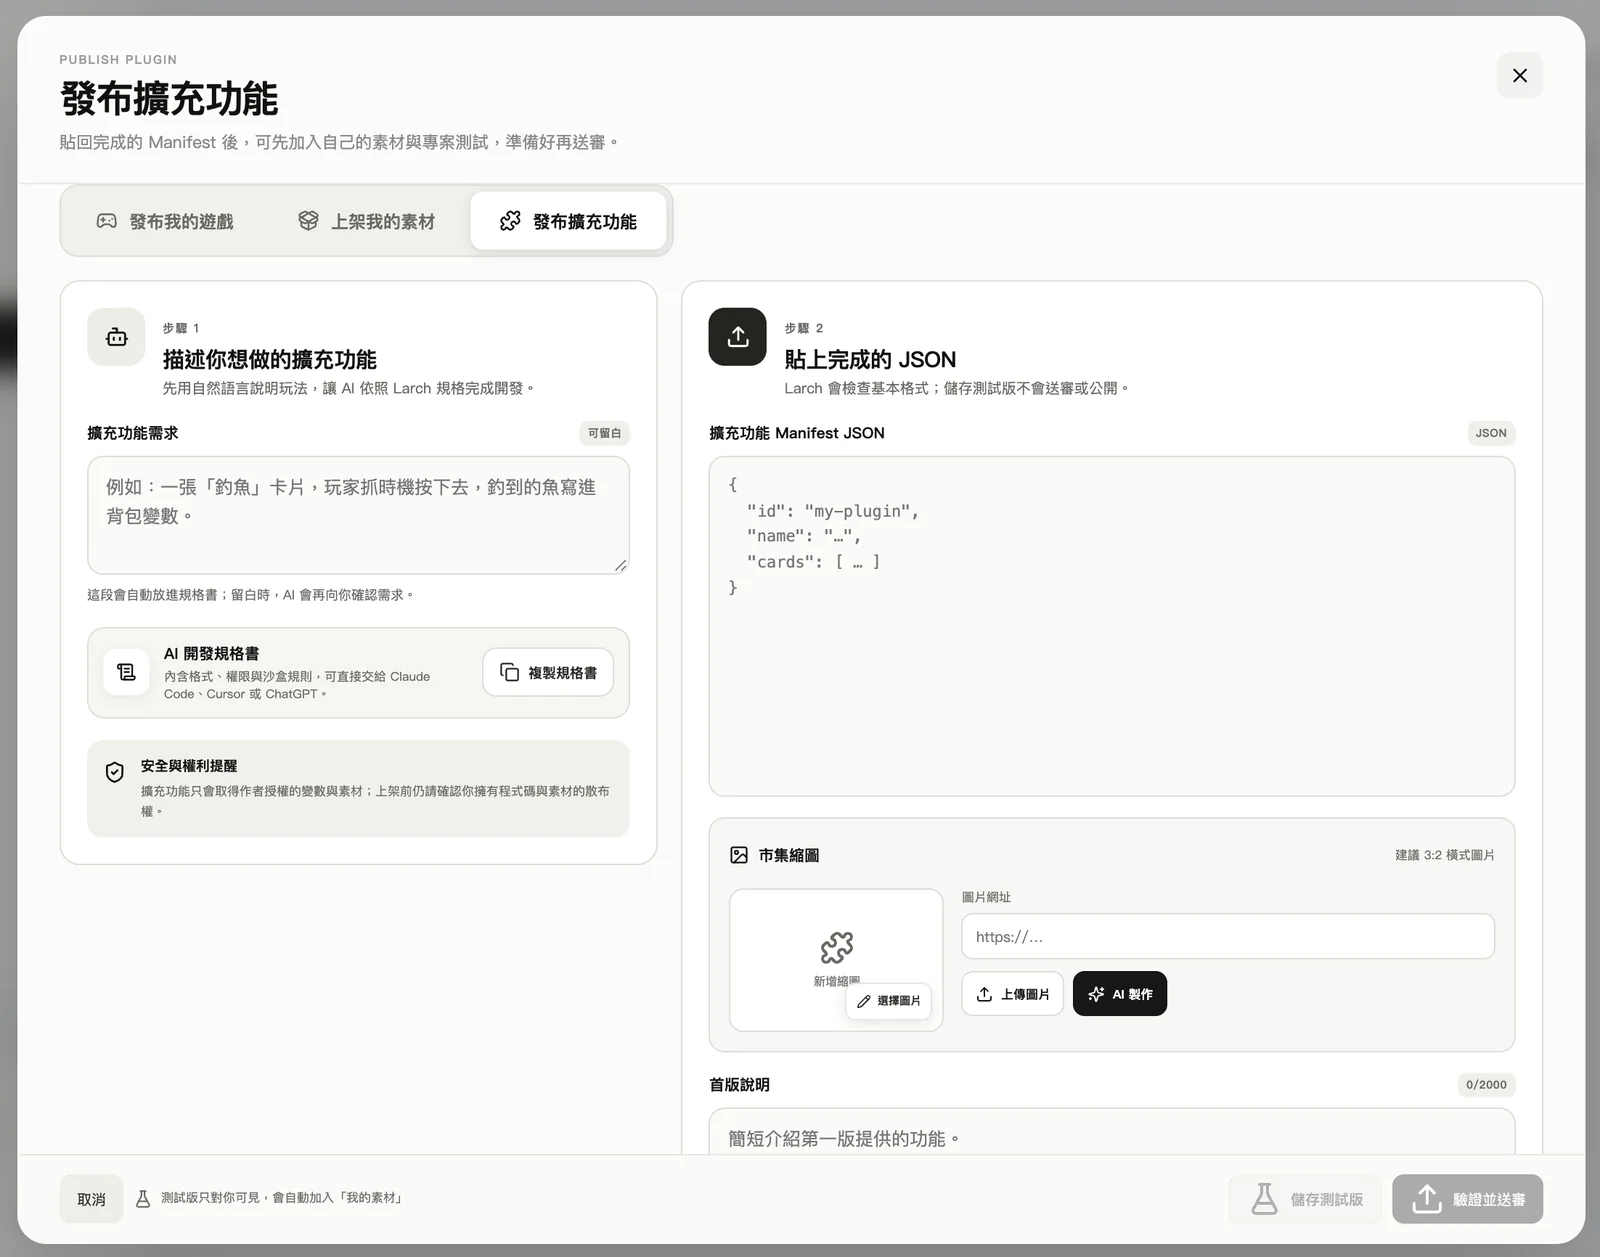The height and width of the screenshot is (1257, 1600).
Task: Click the AI 製作 button
Action: pyautogui.click(x=1119, y=994)
